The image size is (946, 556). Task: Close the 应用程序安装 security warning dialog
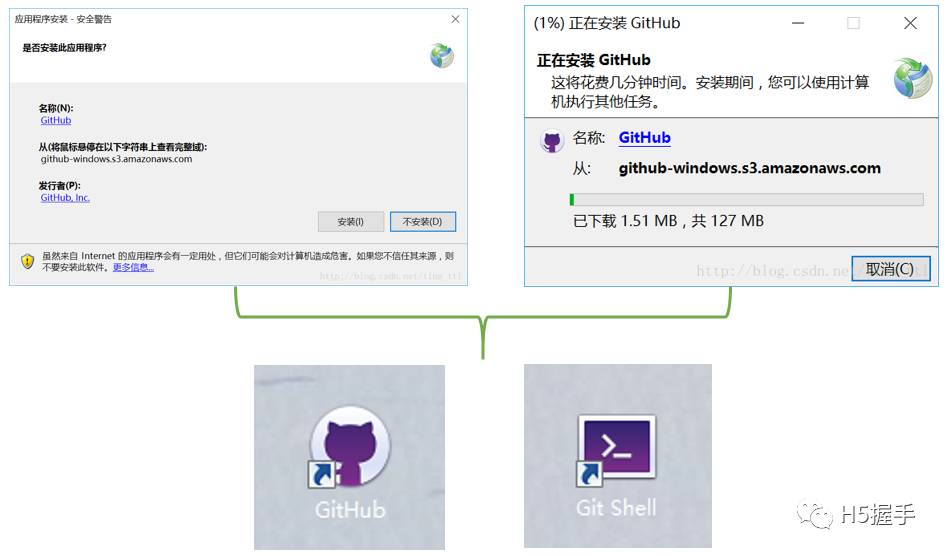[456, 19]
